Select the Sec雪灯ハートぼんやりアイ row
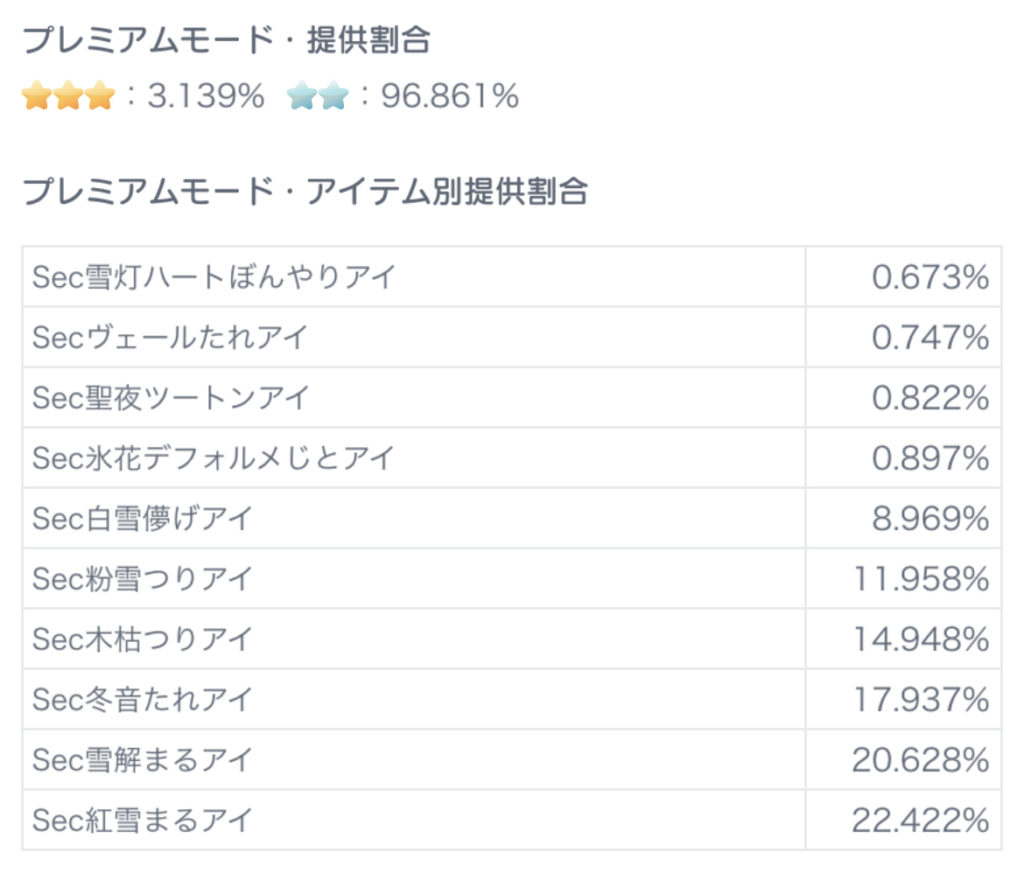Viewport: 1024px width, 880px height. (x=215, y=277)
